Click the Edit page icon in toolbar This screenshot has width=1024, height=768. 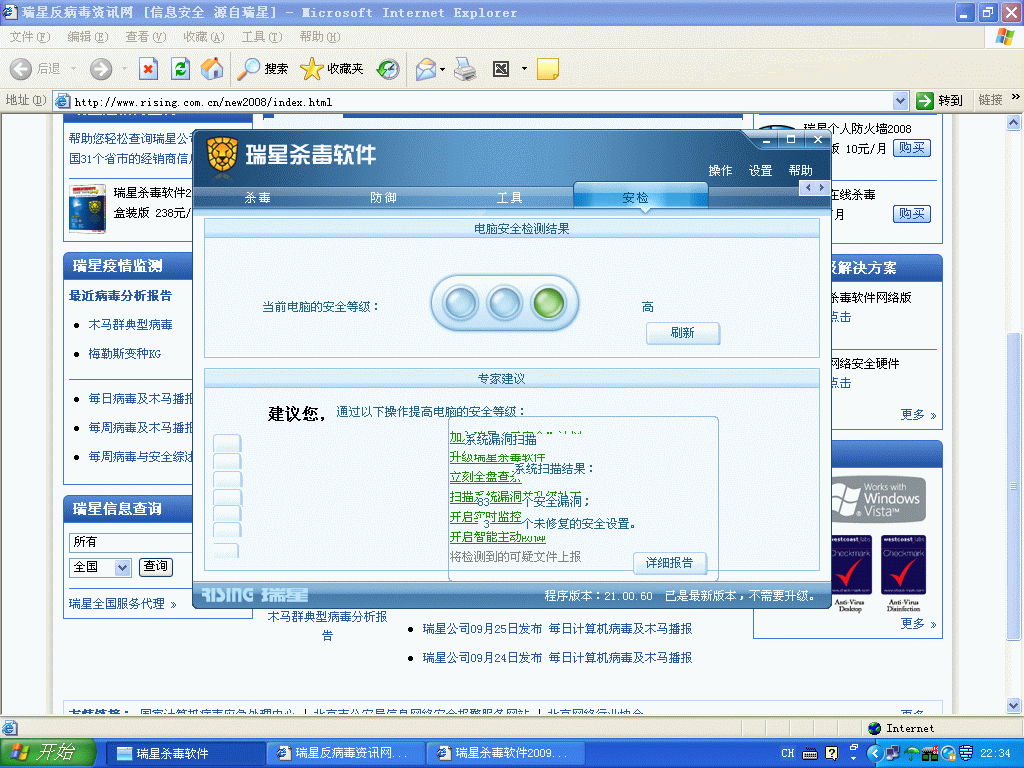click(x=501, y=69)
